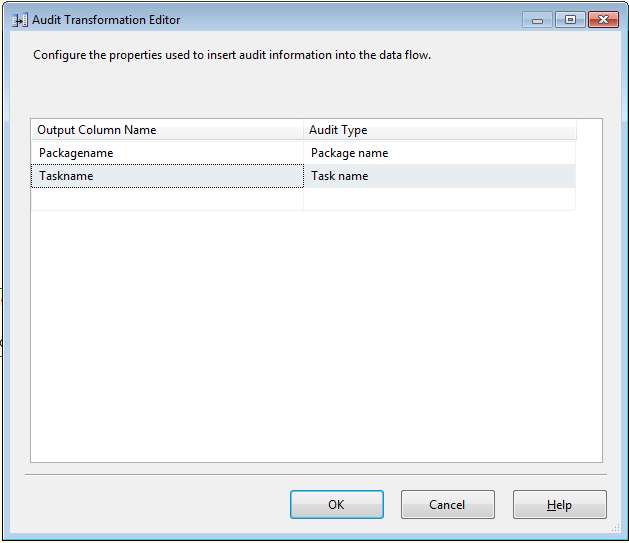
Task: Maximize the Audit Transformation Editor dialog
Action: pyautogui.click(x=569, y=19)
